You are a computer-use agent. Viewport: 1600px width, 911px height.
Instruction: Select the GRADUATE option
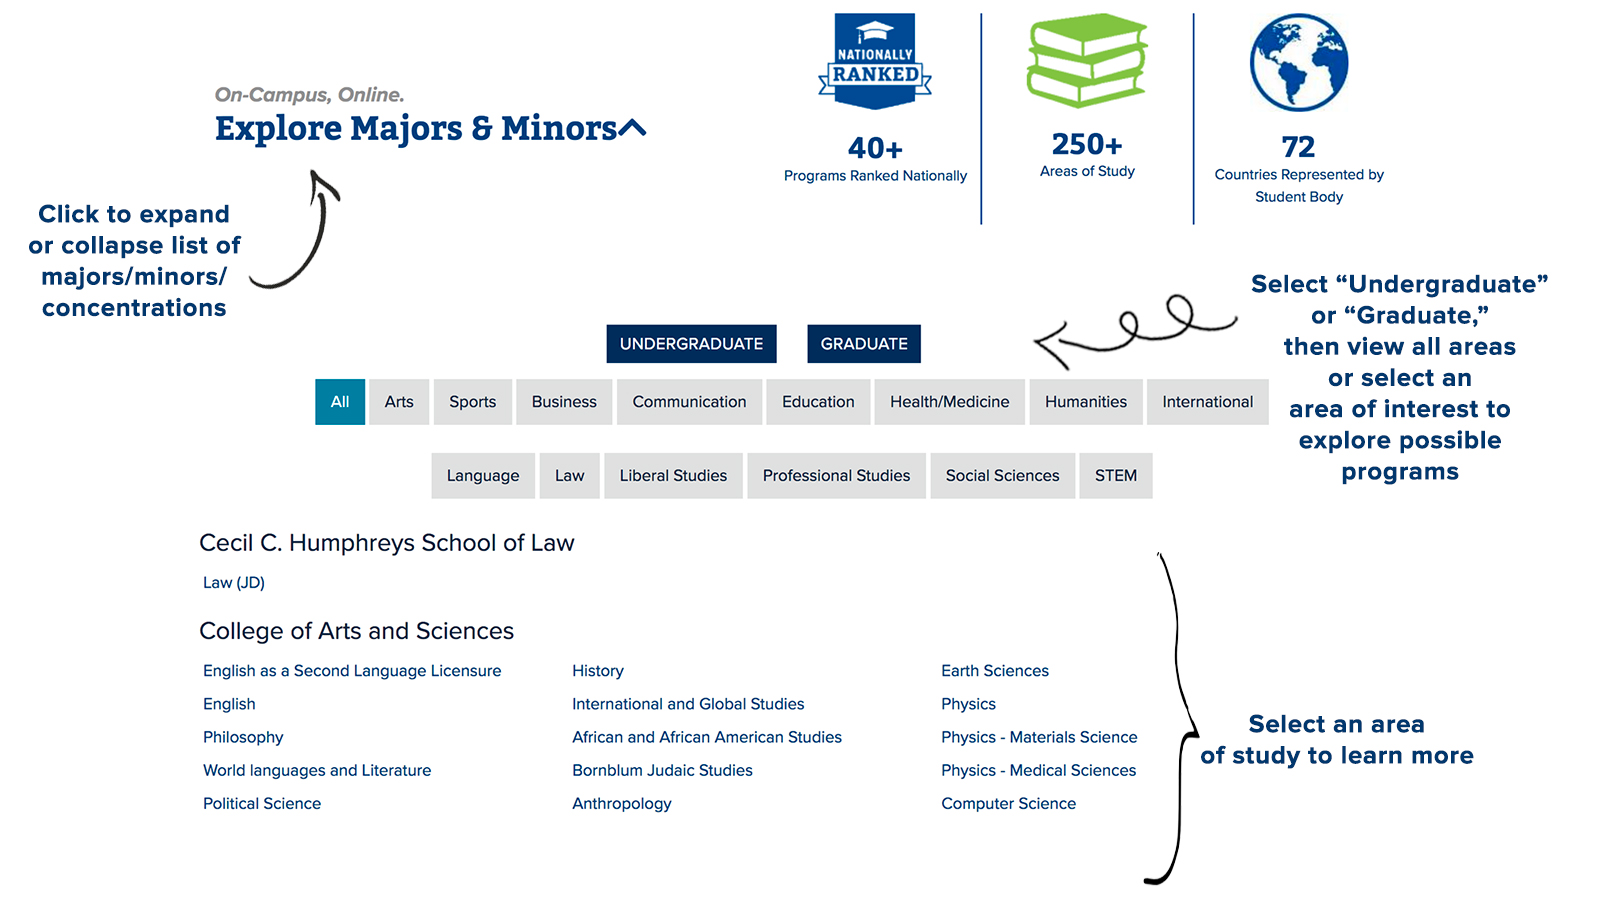coord(863,343)
